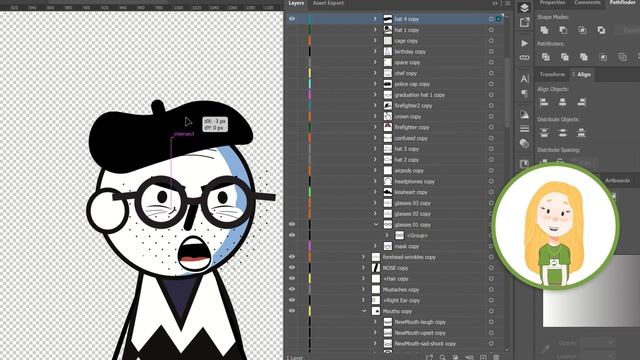Hide the Mustaches copy layer
Image resolution: width=640 pixels, height=360 pixels.
coord(292,289)
